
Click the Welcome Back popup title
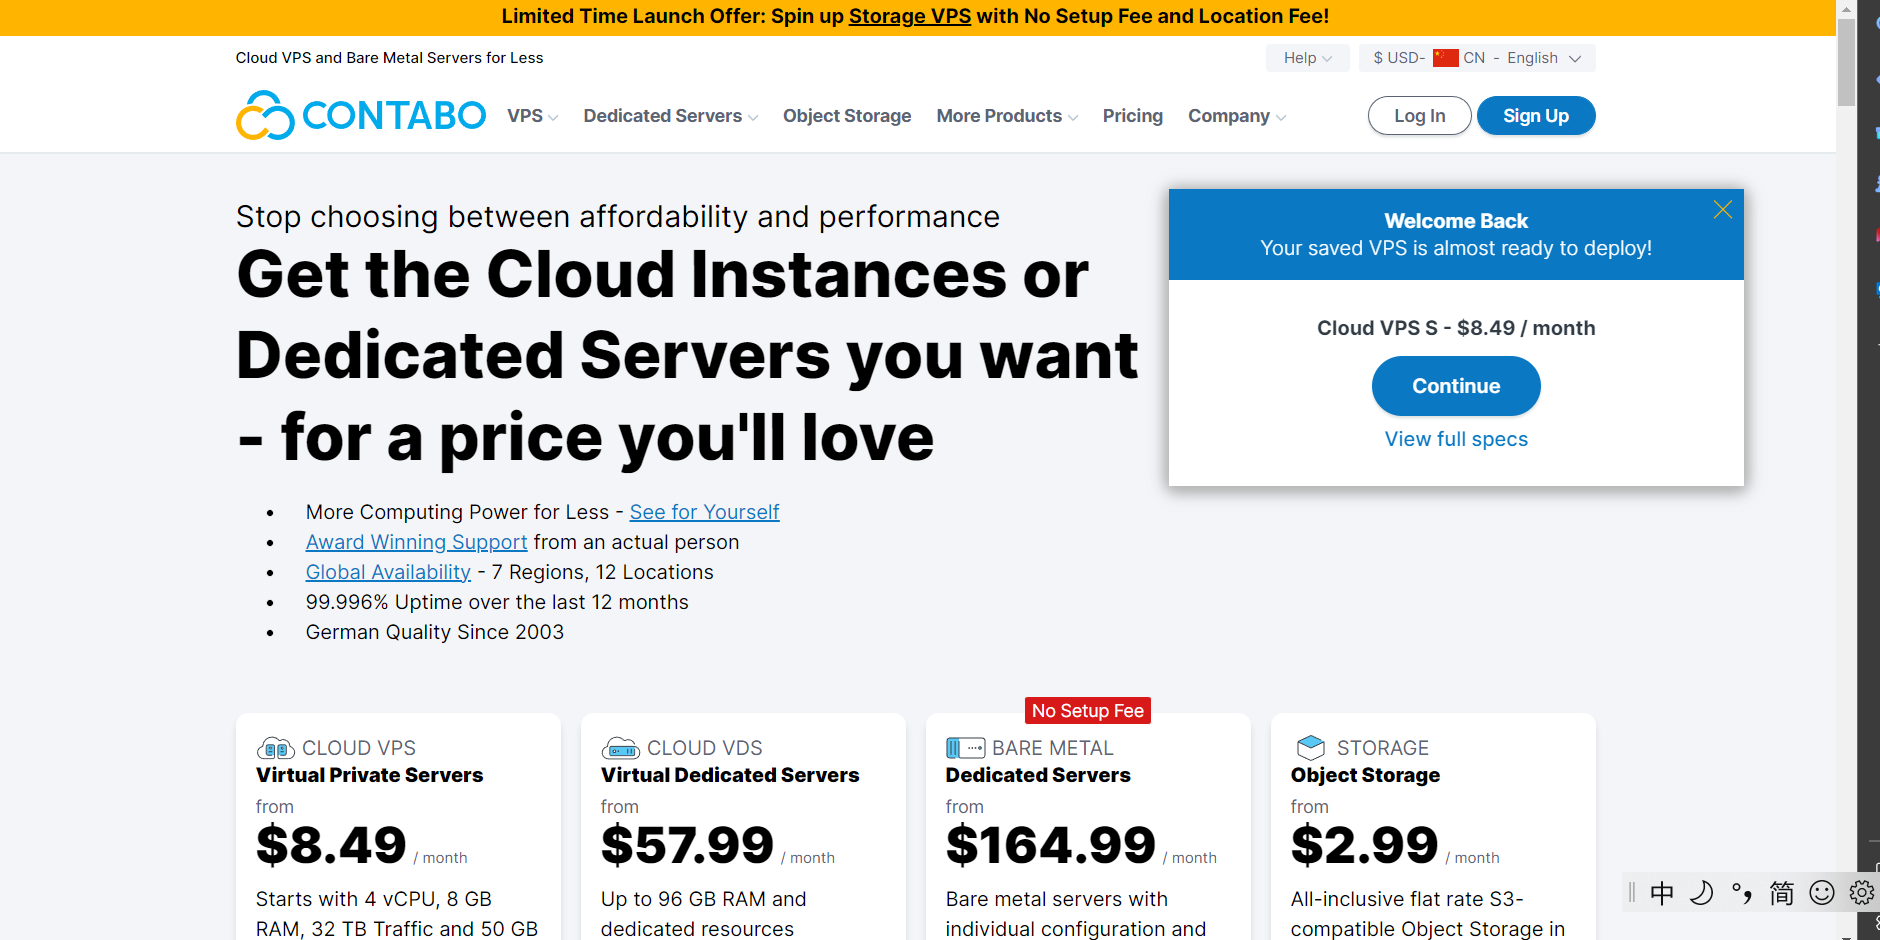pyautogui.click(x=1456, y=221)
